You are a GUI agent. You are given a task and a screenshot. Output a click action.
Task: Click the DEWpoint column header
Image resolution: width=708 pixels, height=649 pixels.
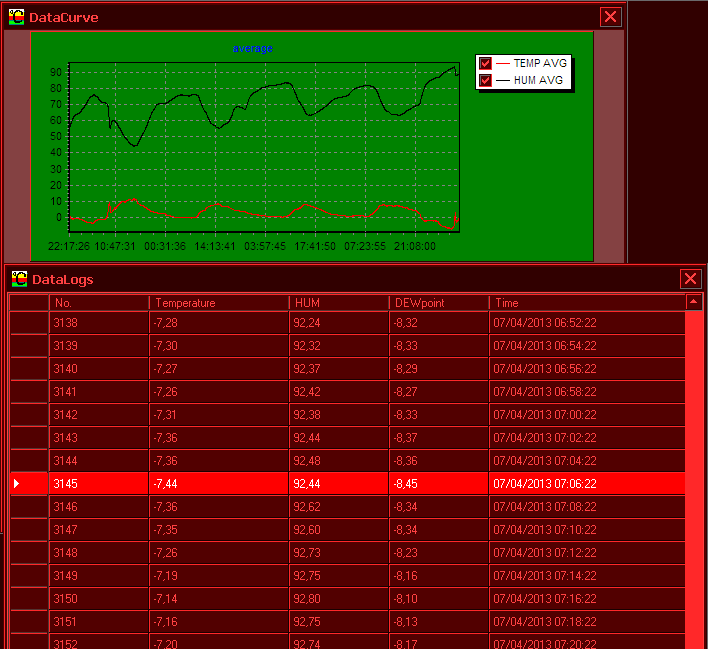(x=439, y=303)
